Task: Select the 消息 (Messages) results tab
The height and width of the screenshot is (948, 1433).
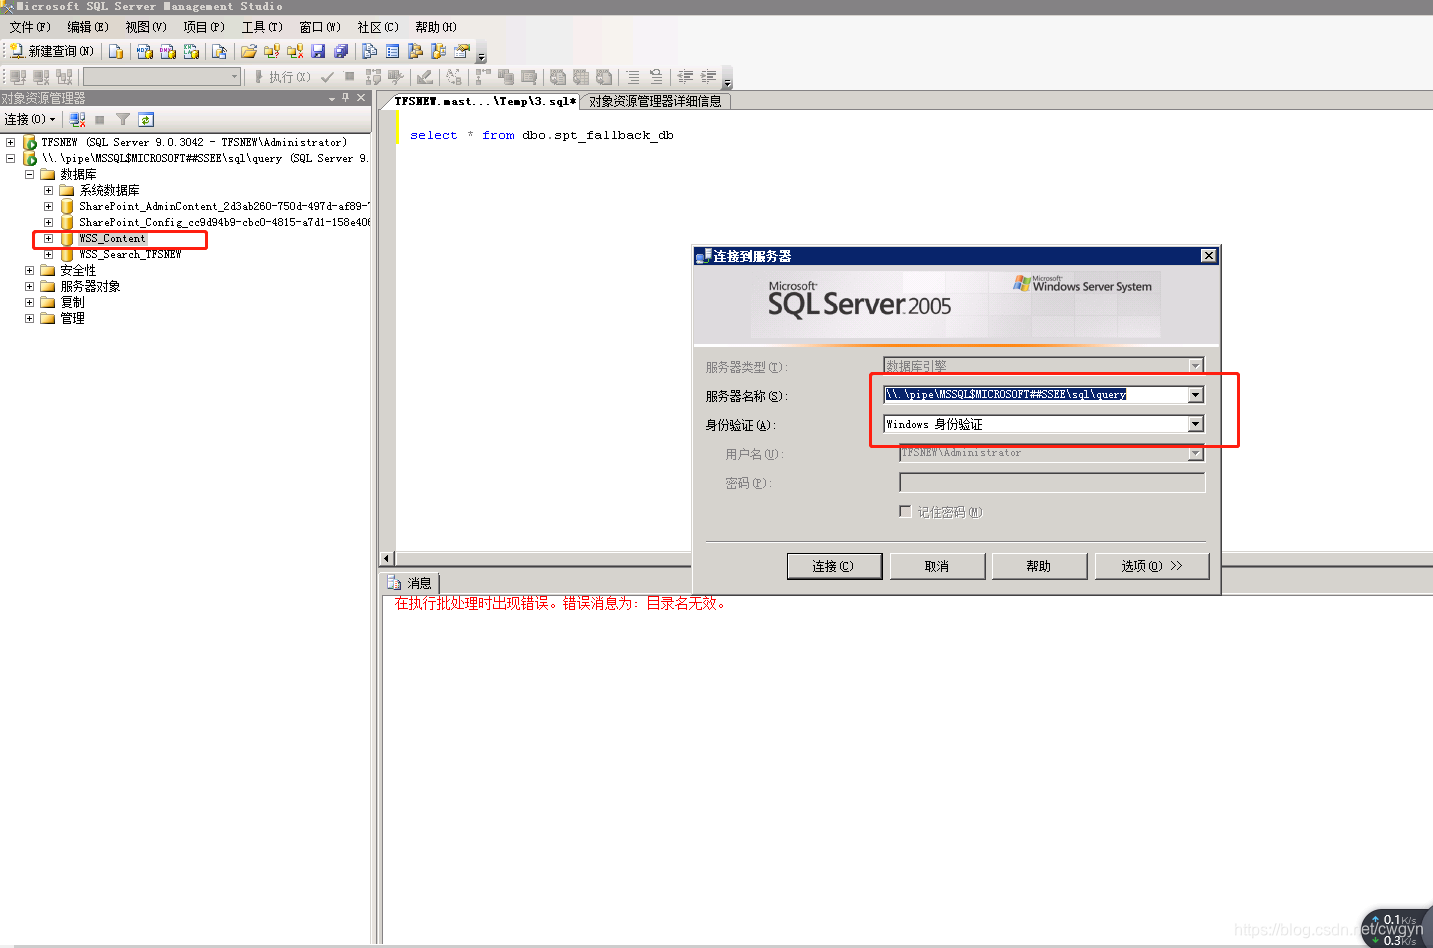Action: point(410,583)
